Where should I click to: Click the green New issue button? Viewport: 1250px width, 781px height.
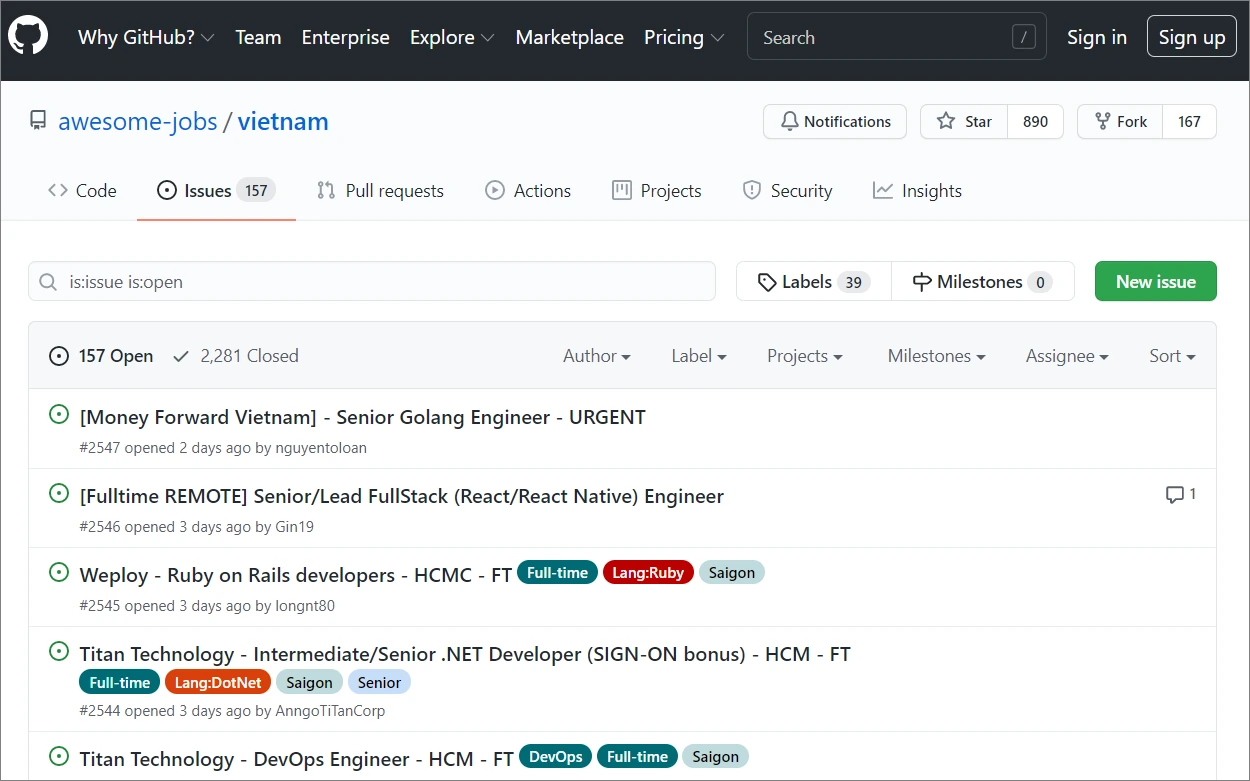pos(1156,281)
